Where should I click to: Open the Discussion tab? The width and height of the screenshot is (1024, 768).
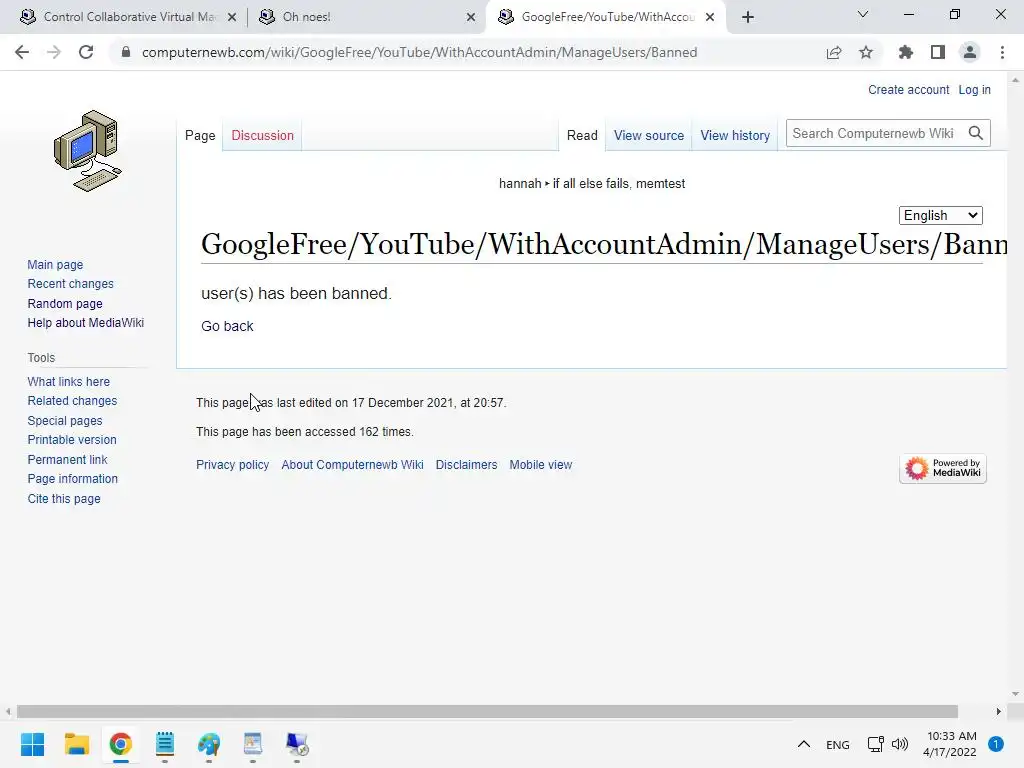[x=263, y=135]
